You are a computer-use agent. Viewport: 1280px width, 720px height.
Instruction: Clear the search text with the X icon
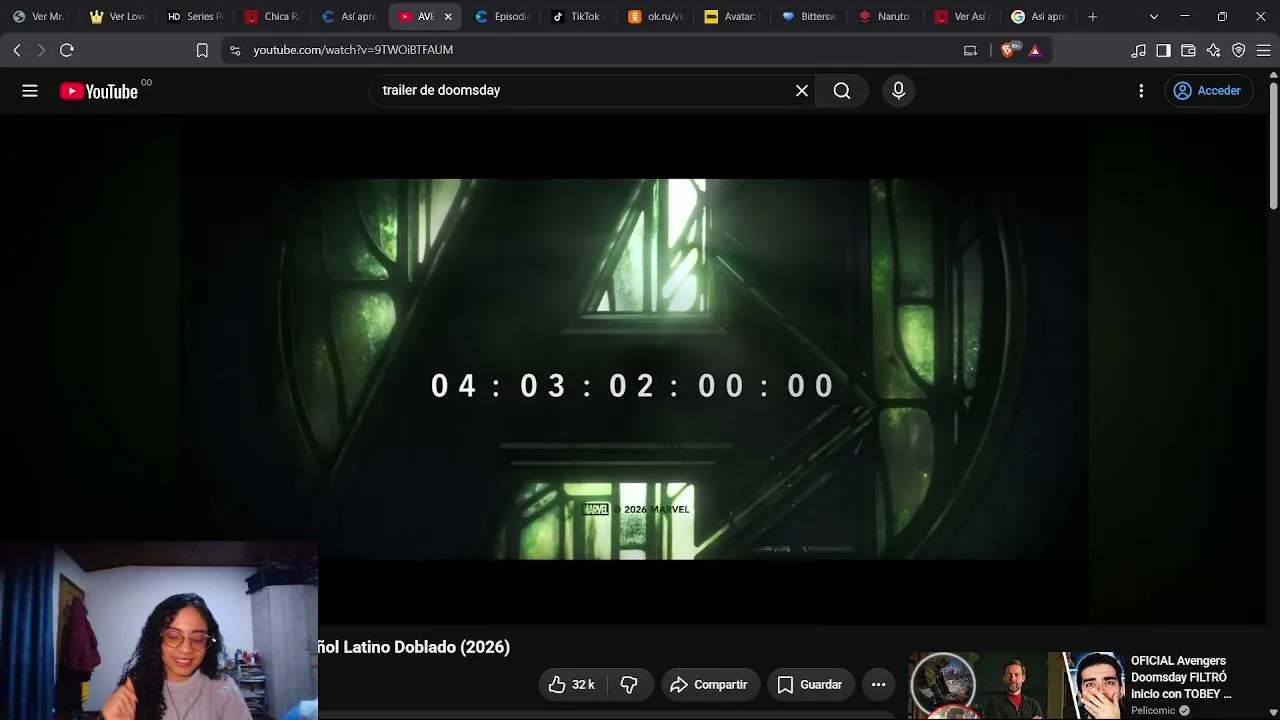pos(802,91)
